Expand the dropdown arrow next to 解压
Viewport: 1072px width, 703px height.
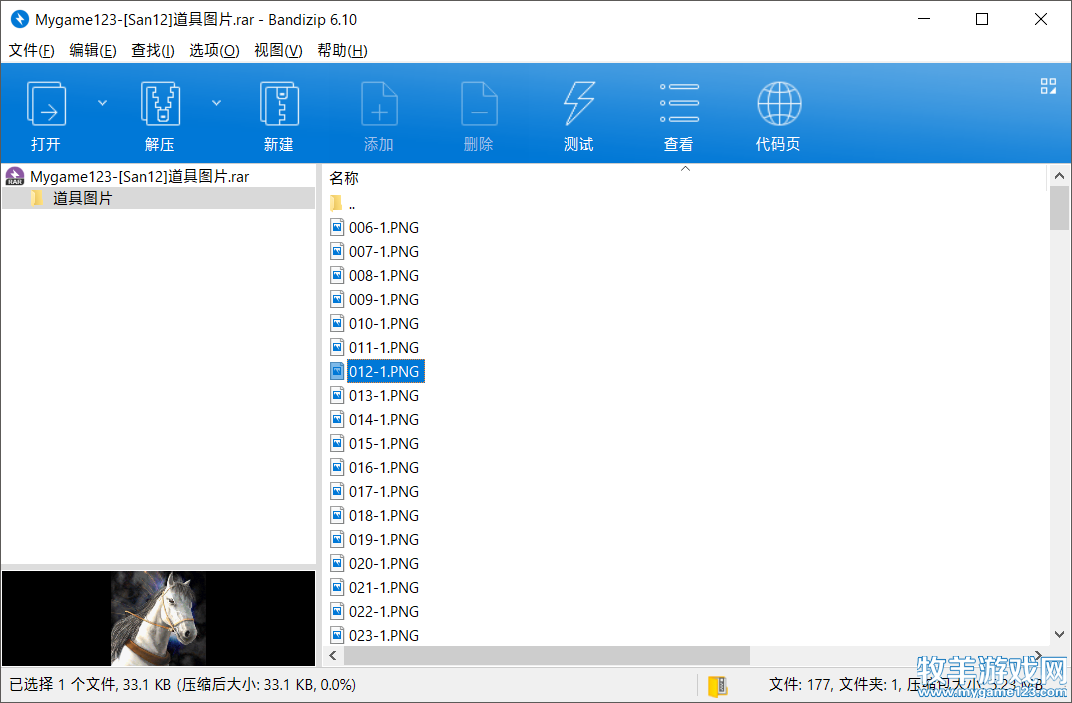[216, 102]
